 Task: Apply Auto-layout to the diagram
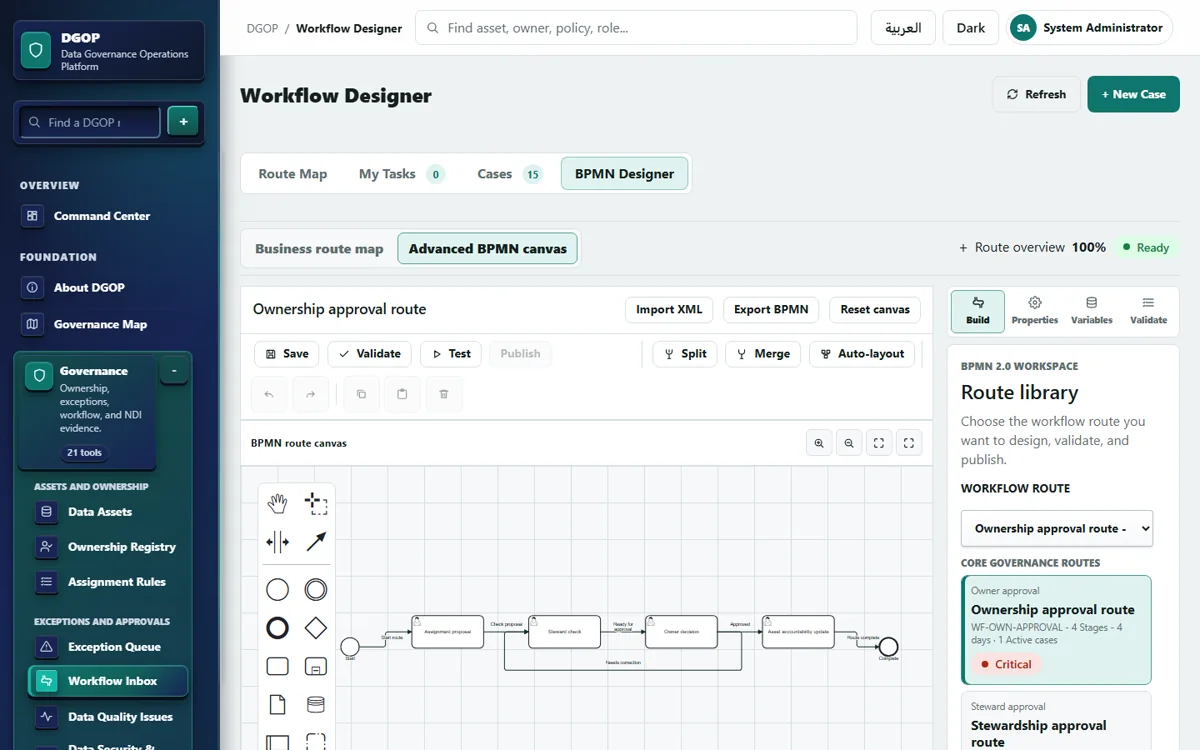862,354
